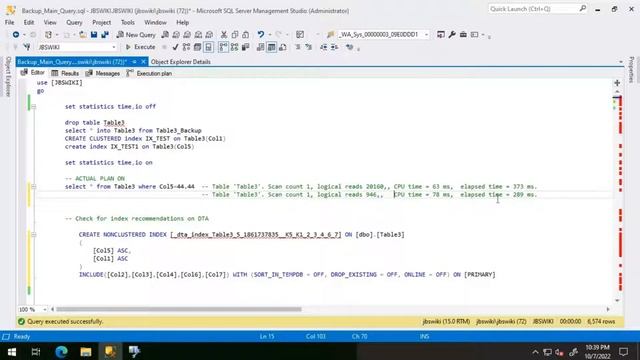This screenshot has width=640, height=360.
Task: Toggle the Include Live Query Statistics icon
Action: (234, 47)
